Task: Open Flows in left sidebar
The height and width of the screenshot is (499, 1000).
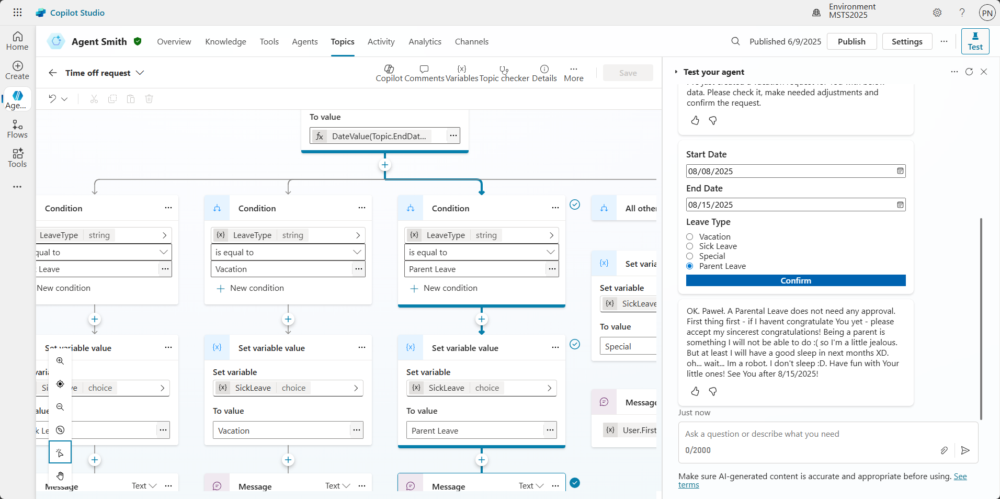Action: coord(17,127)
